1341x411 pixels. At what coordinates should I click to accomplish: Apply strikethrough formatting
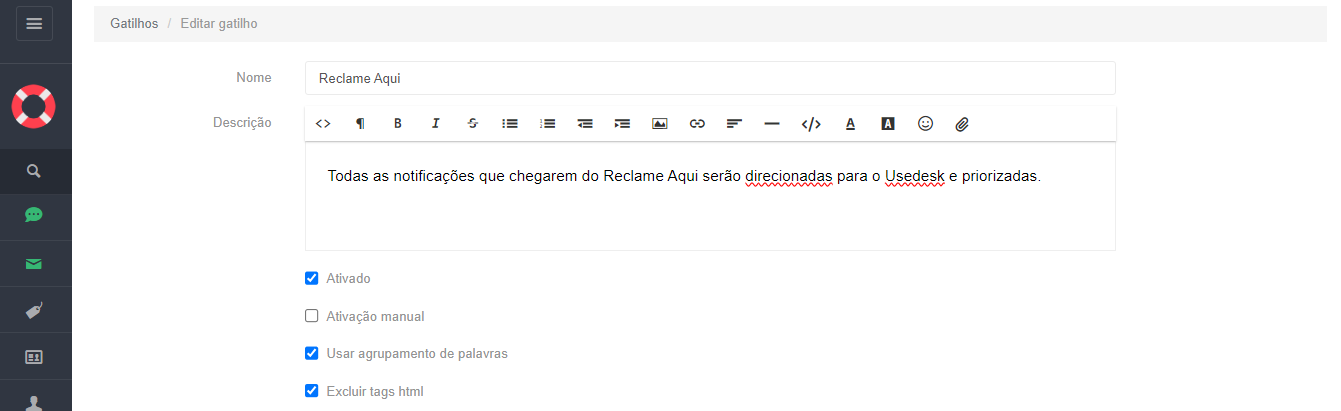click(x=472, y=124)
